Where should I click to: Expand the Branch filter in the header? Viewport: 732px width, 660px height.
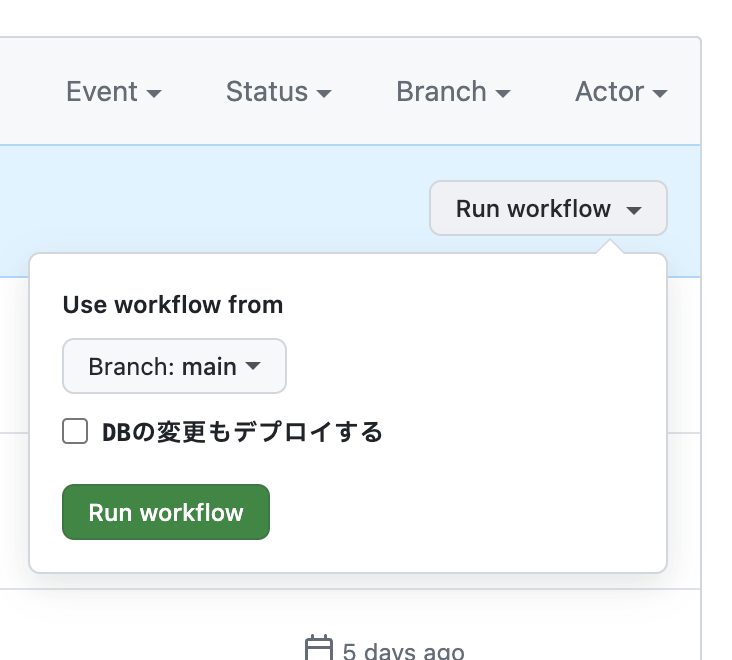(453, 91)
